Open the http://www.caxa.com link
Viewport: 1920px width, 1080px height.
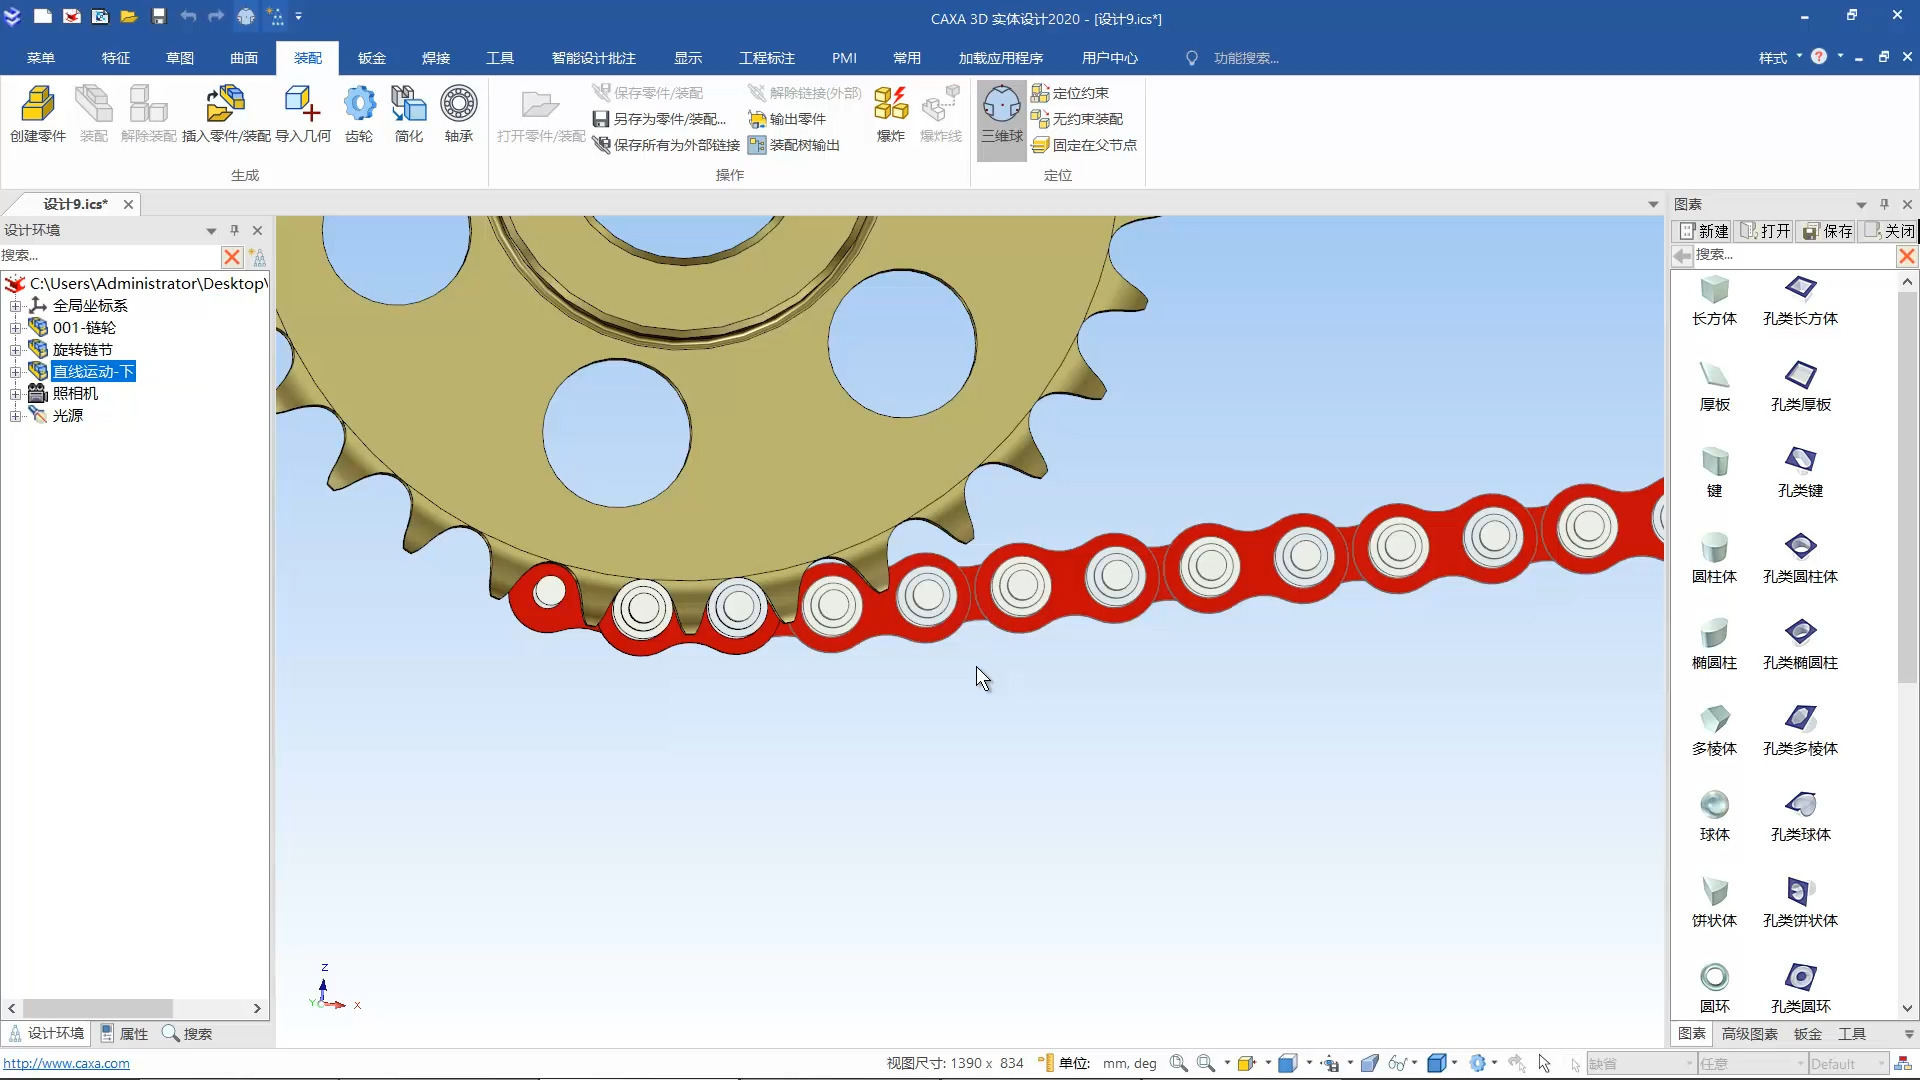(x=66, y=1063)
